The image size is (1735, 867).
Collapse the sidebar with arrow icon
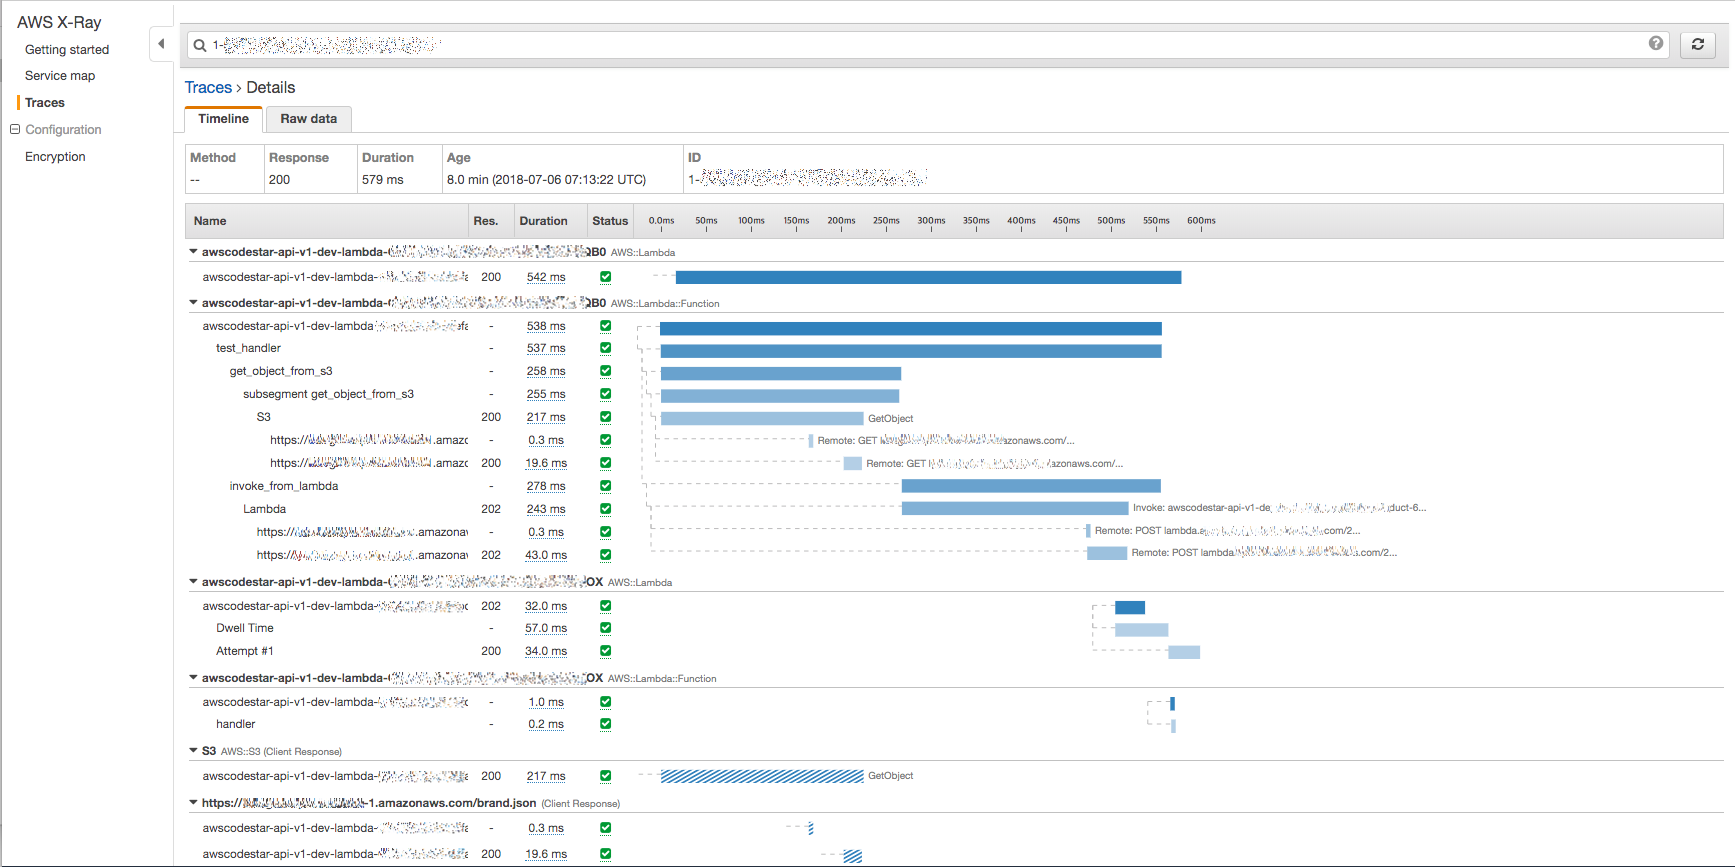coord(161,44)
